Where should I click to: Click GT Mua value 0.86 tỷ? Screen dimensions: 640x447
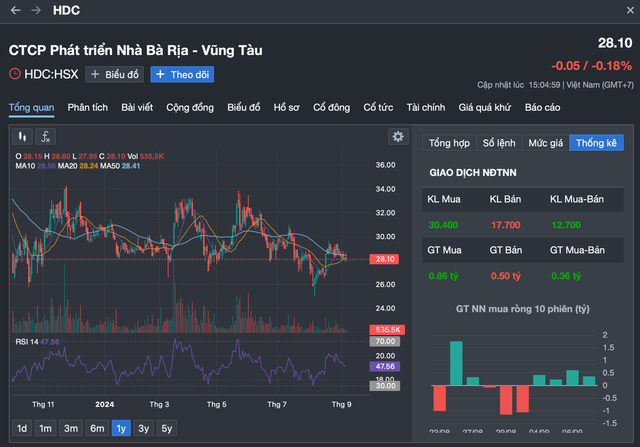click(x=444, y=276)
